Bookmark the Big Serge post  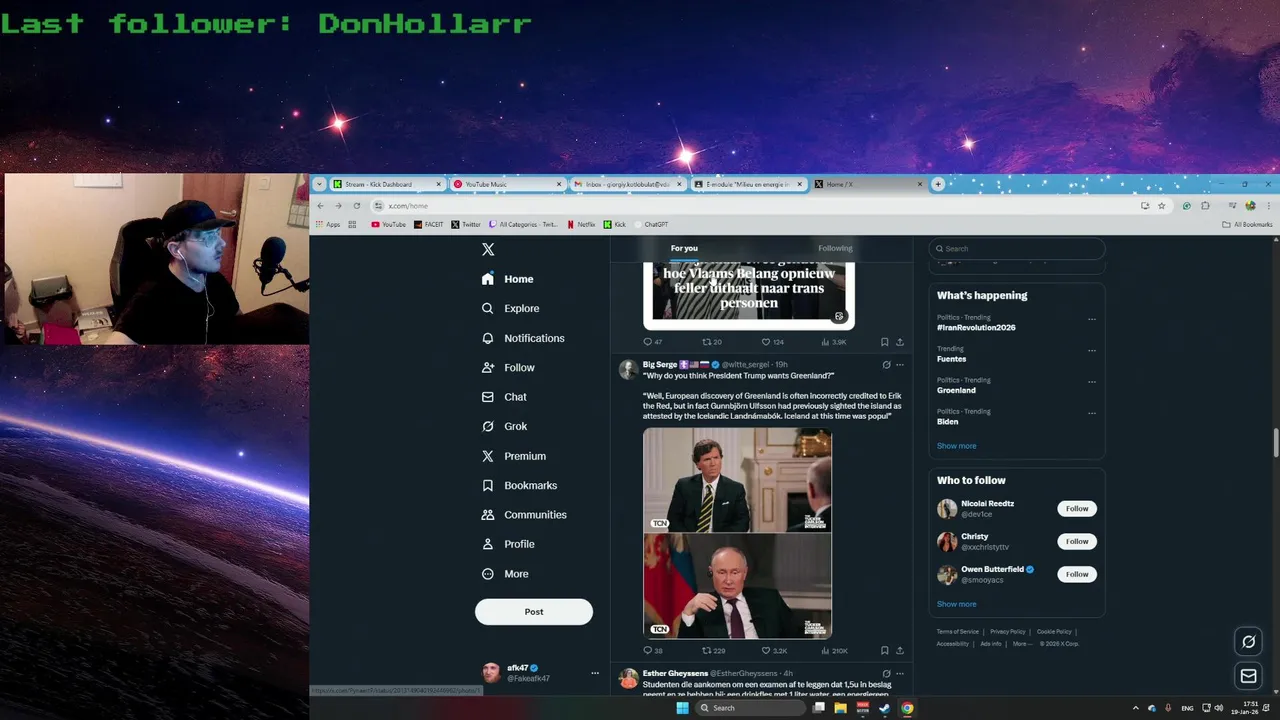click(x=885, y=651)
